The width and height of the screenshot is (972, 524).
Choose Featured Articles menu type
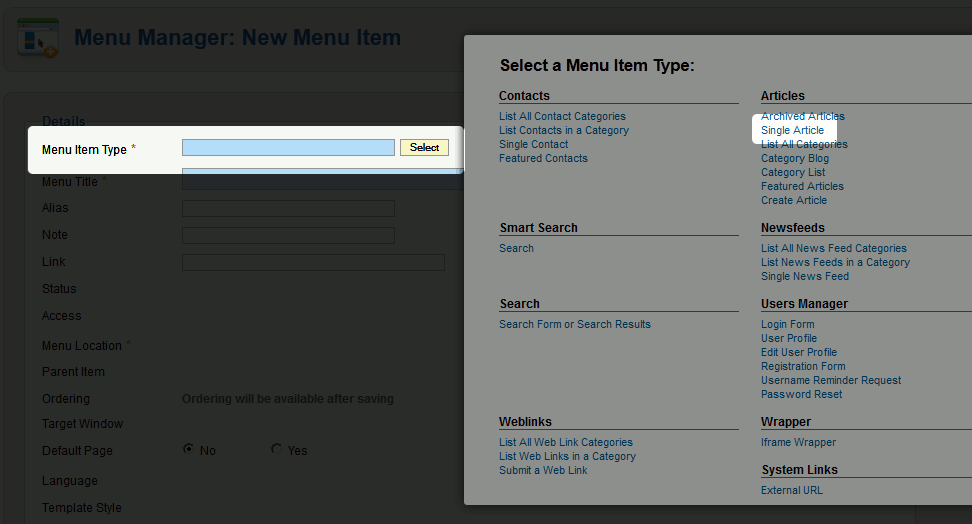coord(802,186)
